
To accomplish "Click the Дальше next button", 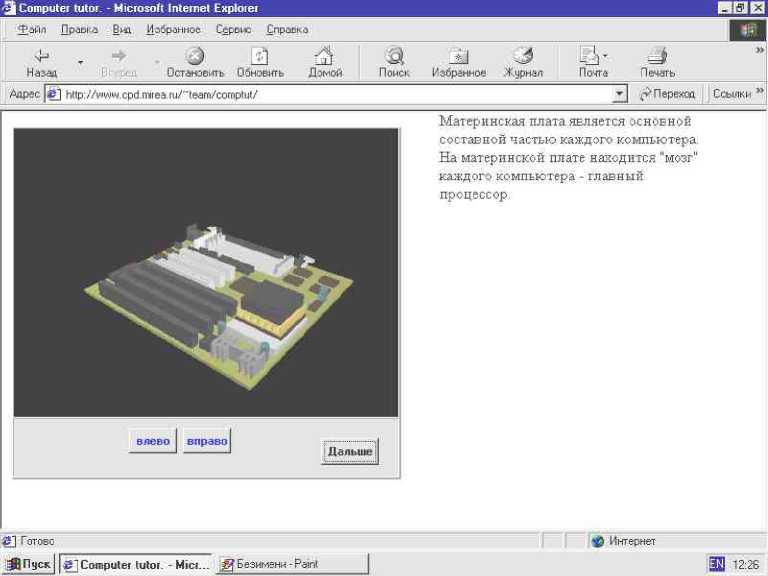I will click(350, 452).
